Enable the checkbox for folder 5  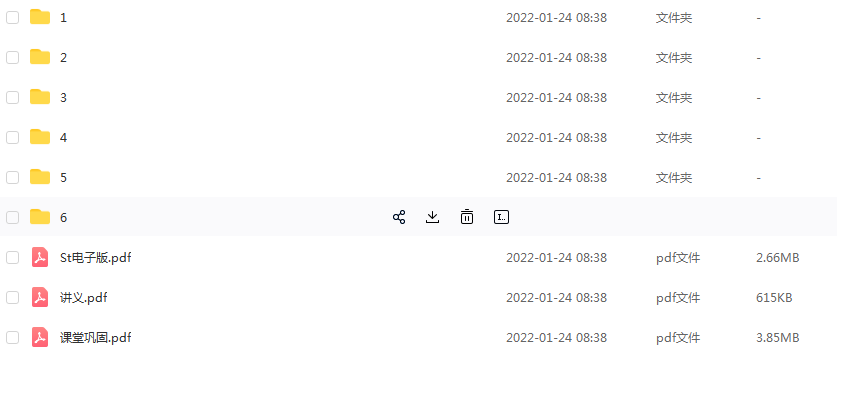pos(13,177)
